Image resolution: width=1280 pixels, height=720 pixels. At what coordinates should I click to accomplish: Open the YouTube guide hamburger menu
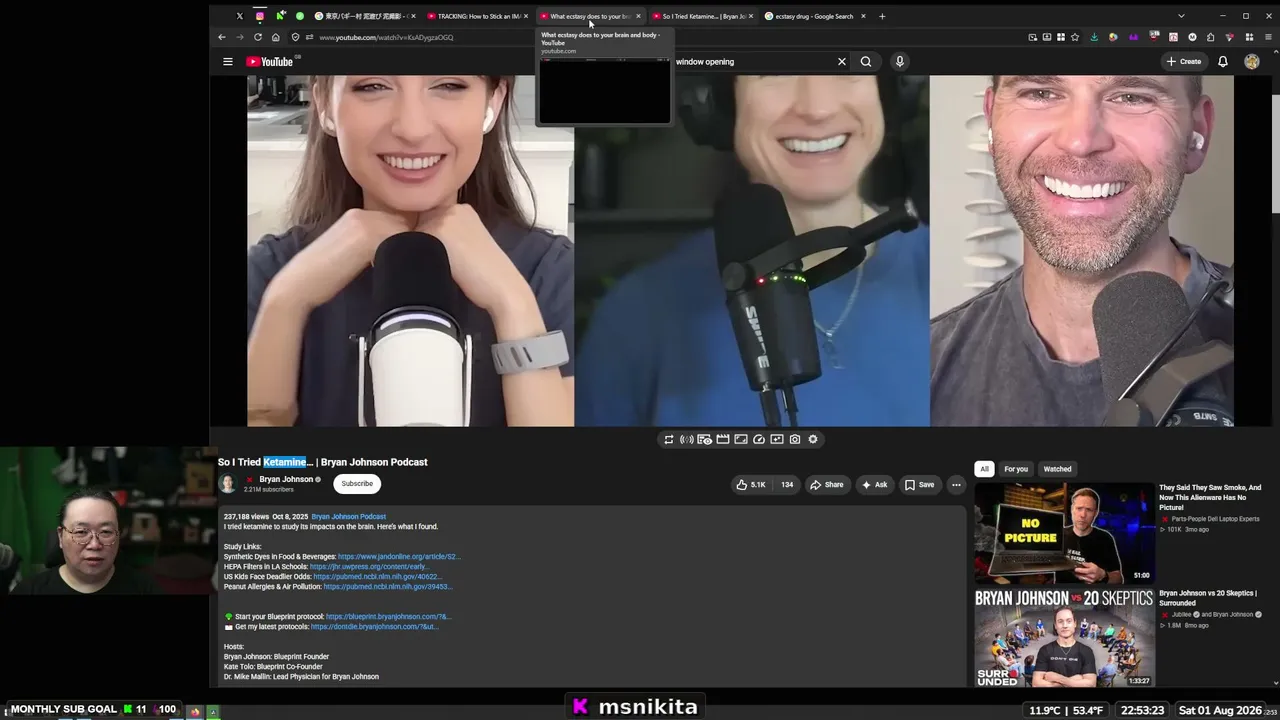coord(228,62)
